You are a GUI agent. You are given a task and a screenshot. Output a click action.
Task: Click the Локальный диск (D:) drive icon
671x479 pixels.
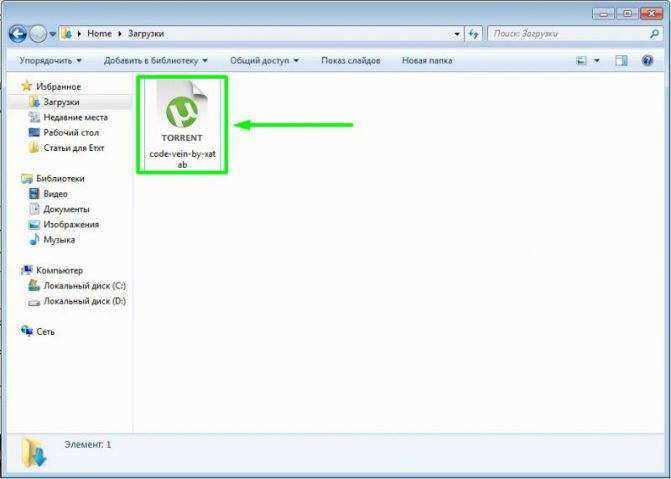pos(34,302)
